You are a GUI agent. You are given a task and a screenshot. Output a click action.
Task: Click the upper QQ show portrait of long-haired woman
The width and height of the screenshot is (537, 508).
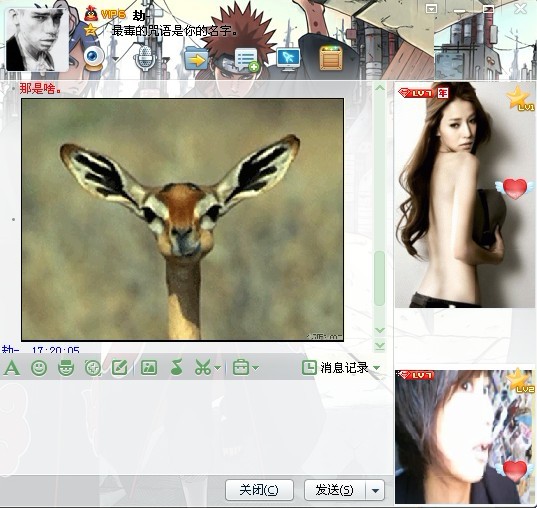click(464, 195)
